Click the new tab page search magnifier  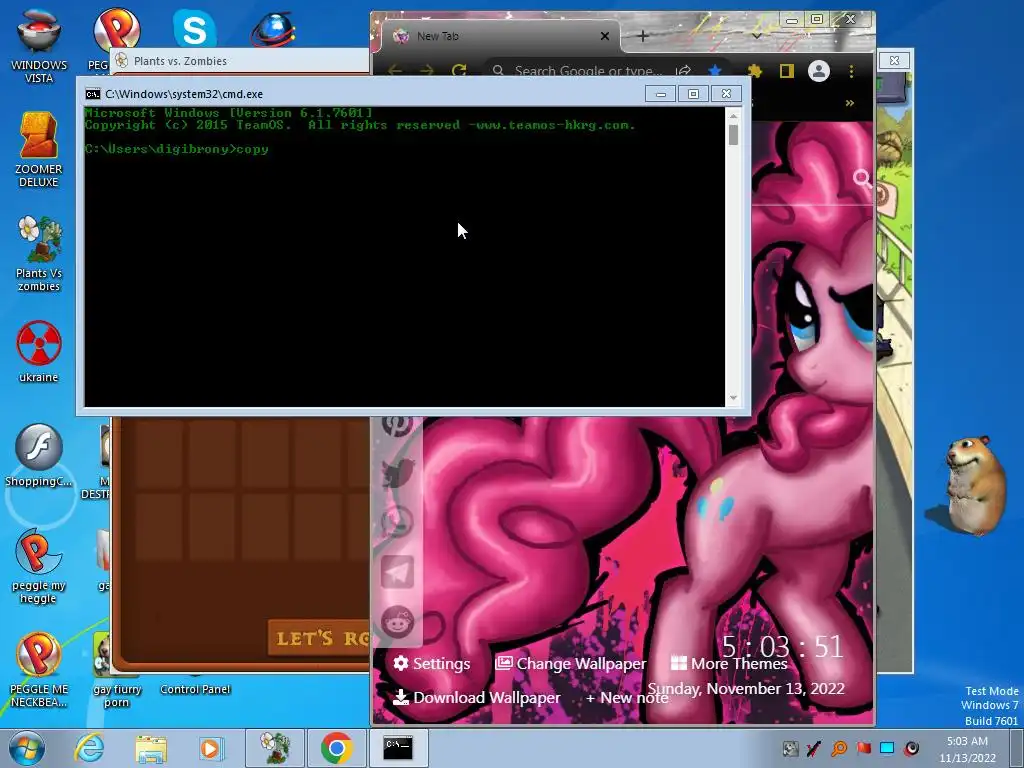pyautogui.click(x=862, y=178)
